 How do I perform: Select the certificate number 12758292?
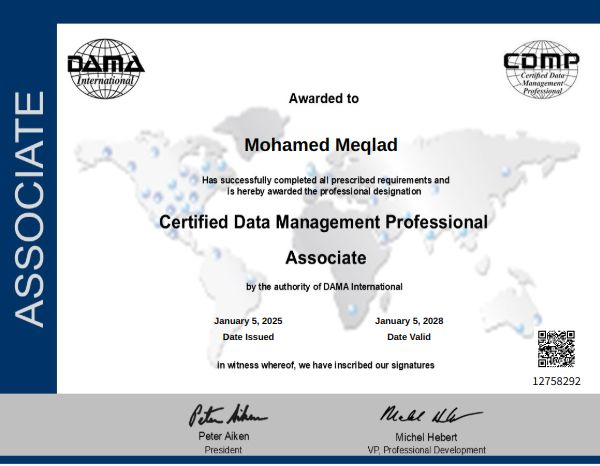(557, 381)
